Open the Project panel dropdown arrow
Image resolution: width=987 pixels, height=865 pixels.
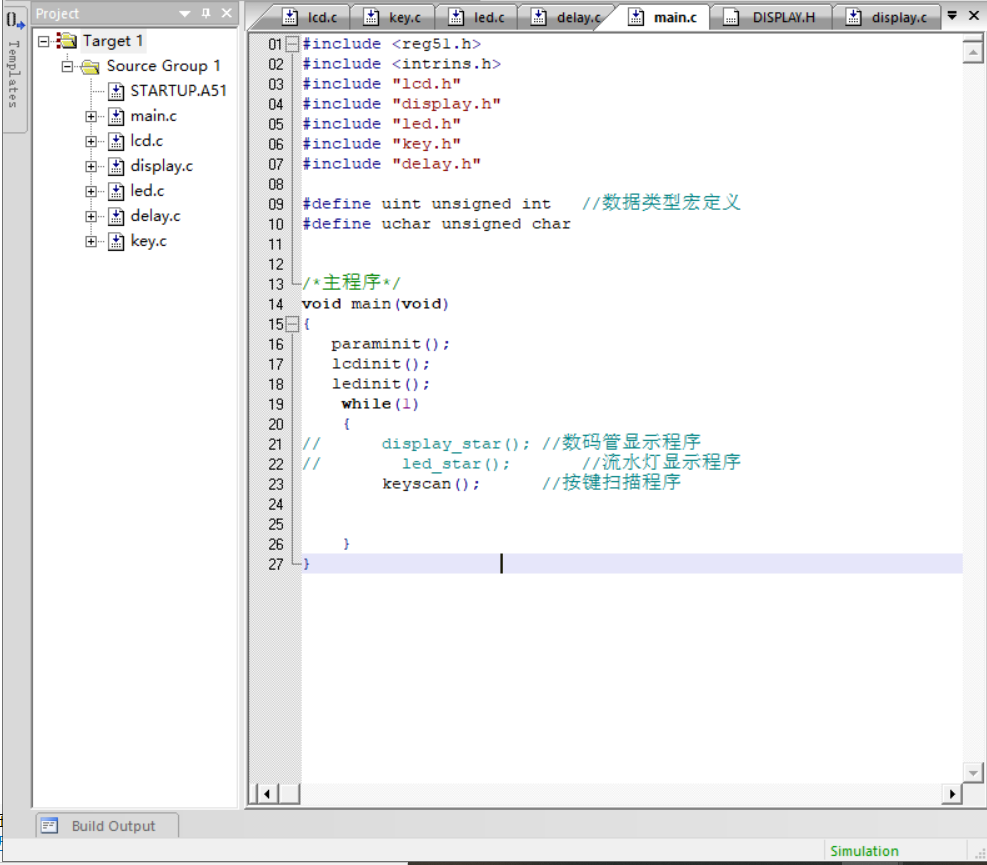(185, 13)
